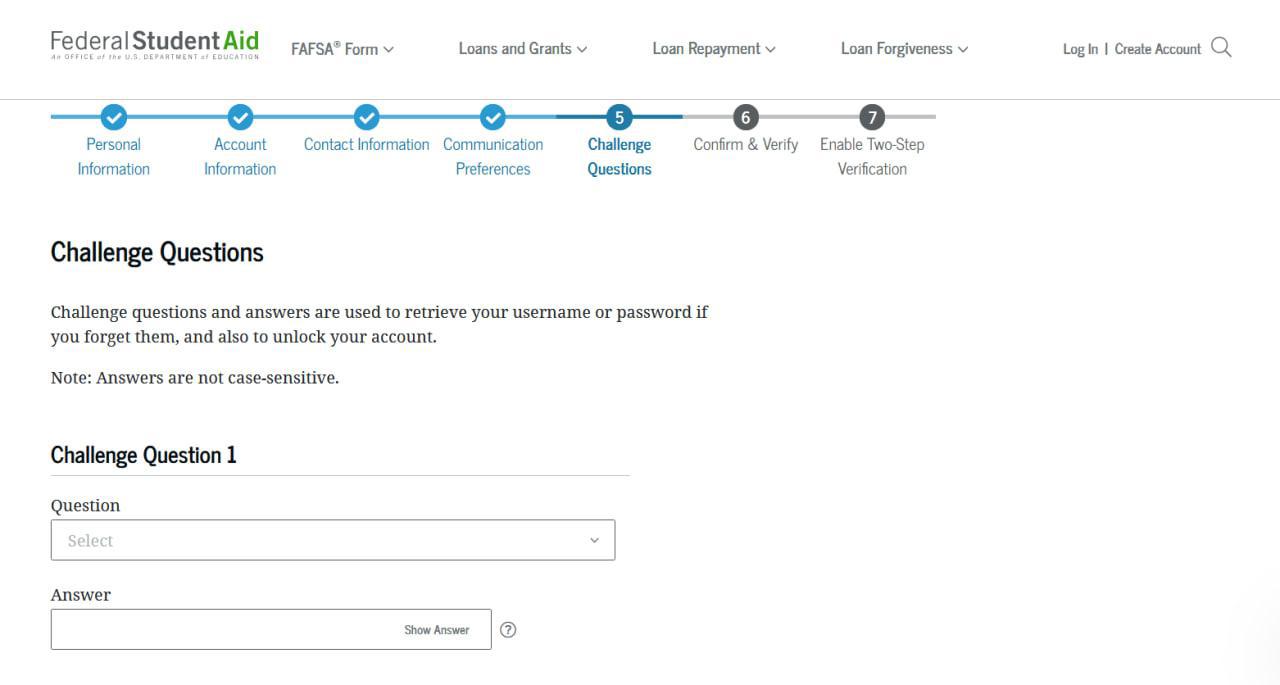The height and width of the screenshot is (685, 1280).
Task: Open the Loan Forgiveness menu
Action: coord(904,49)
